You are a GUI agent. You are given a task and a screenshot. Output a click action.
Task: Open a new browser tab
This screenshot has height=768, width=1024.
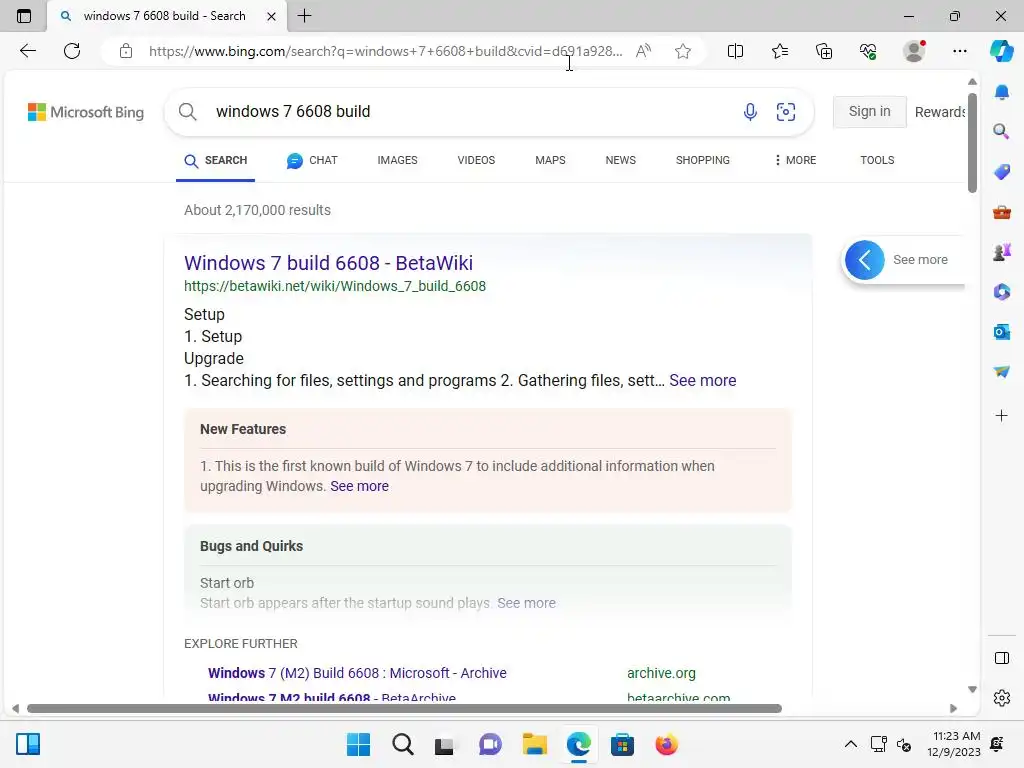304,16
